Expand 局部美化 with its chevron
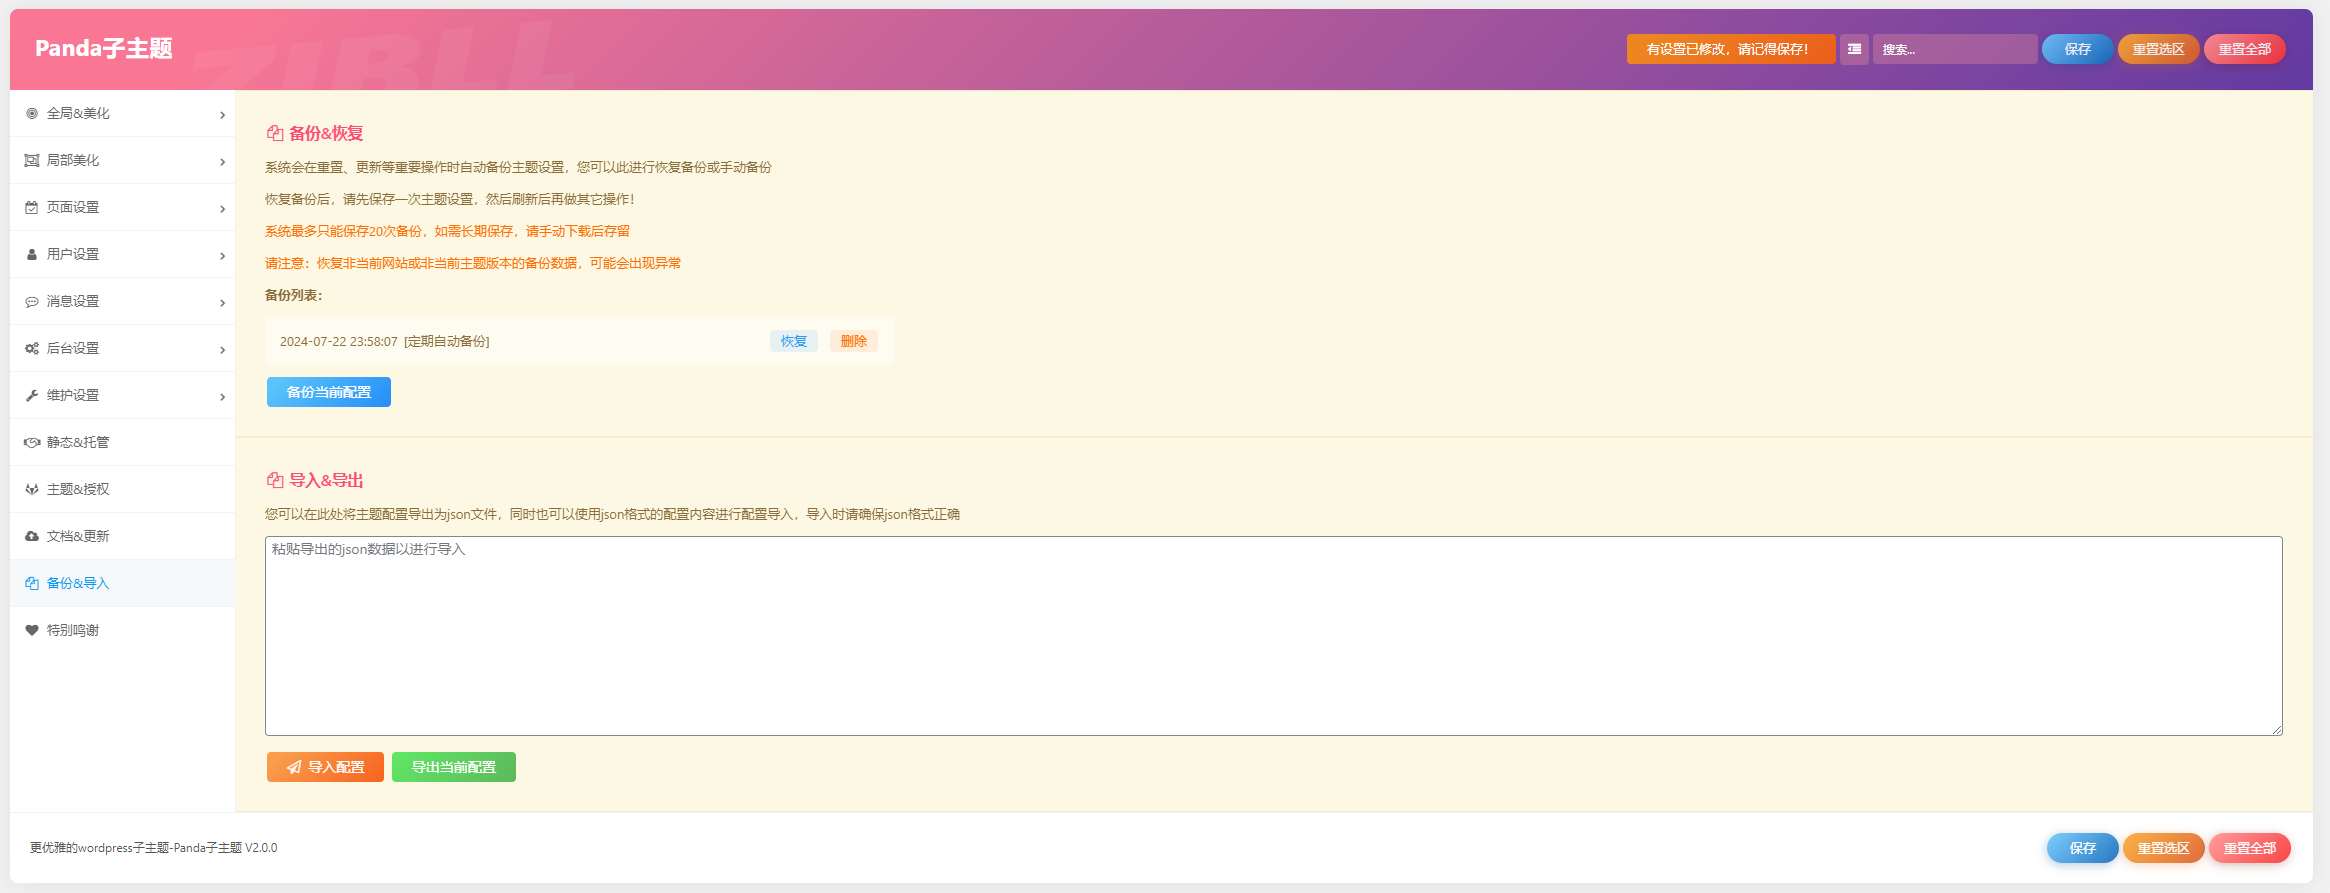This screenshot has height=893, width=2330. point(222,162)
